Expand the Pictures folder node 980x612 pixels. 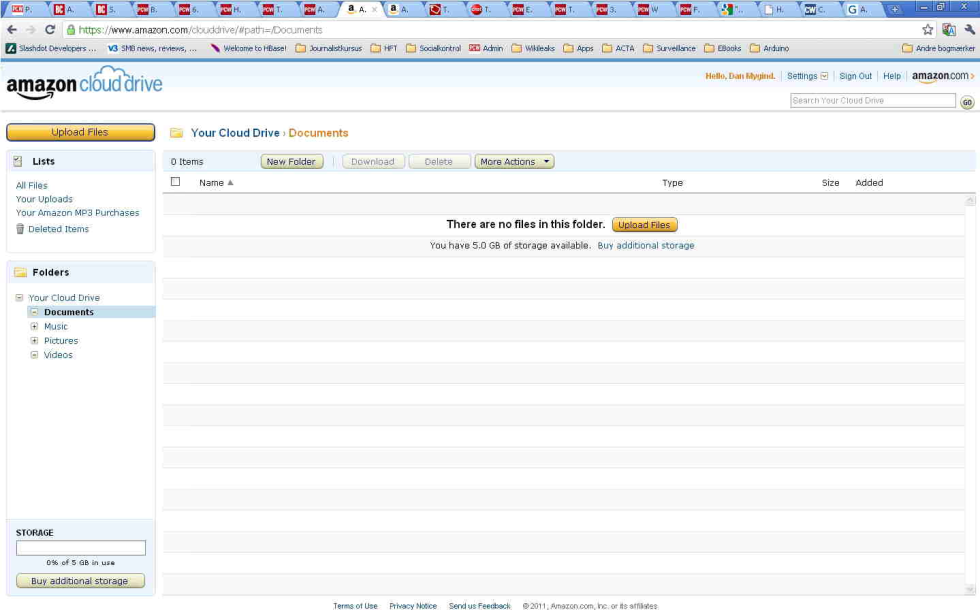click(34, 341)
